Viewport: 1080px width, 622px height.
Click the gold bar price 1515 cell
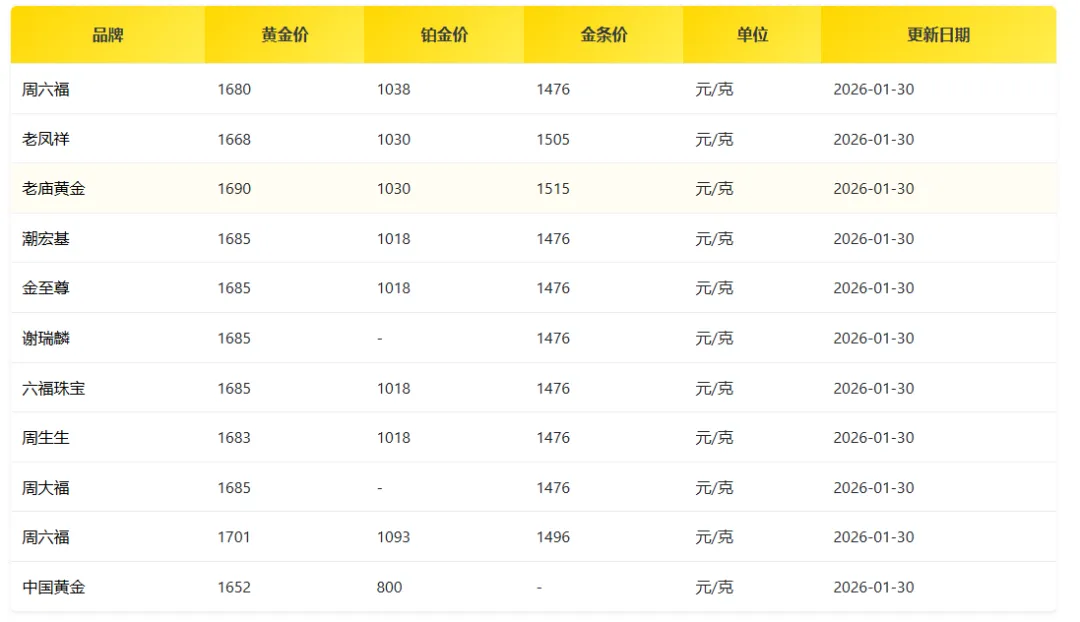pyautogui.click(x=553, y=189)
